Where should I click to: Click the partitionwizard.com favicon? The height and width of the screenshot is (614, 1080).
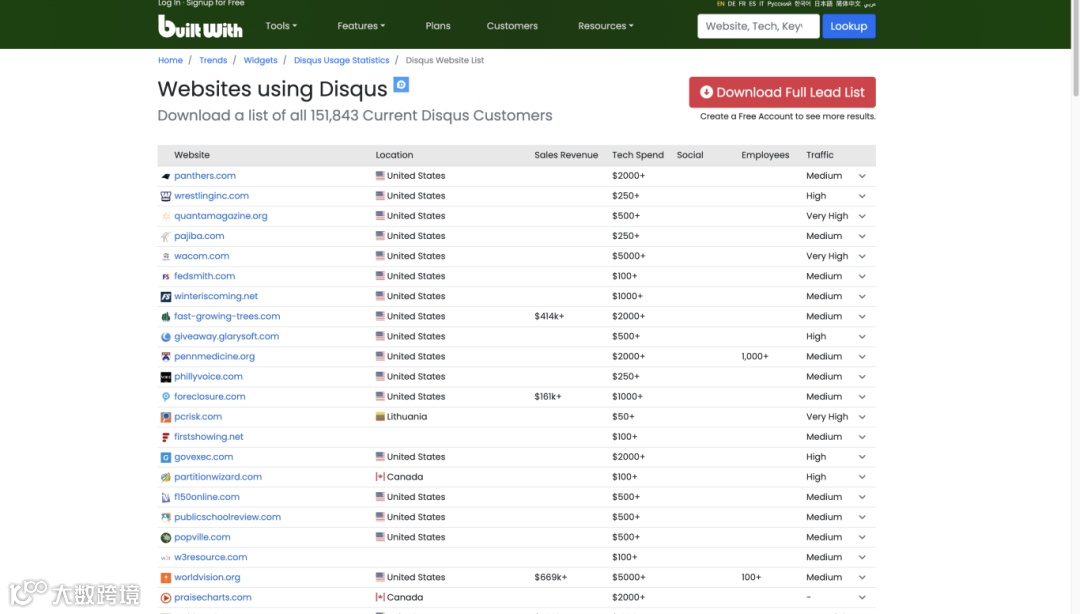[x=165, y=477]
